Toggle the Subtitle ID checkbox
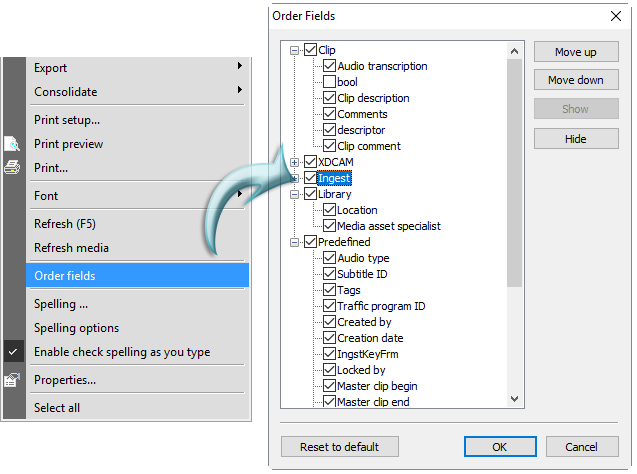The width and height of the screenshot is (637, 474). [329, 274]
